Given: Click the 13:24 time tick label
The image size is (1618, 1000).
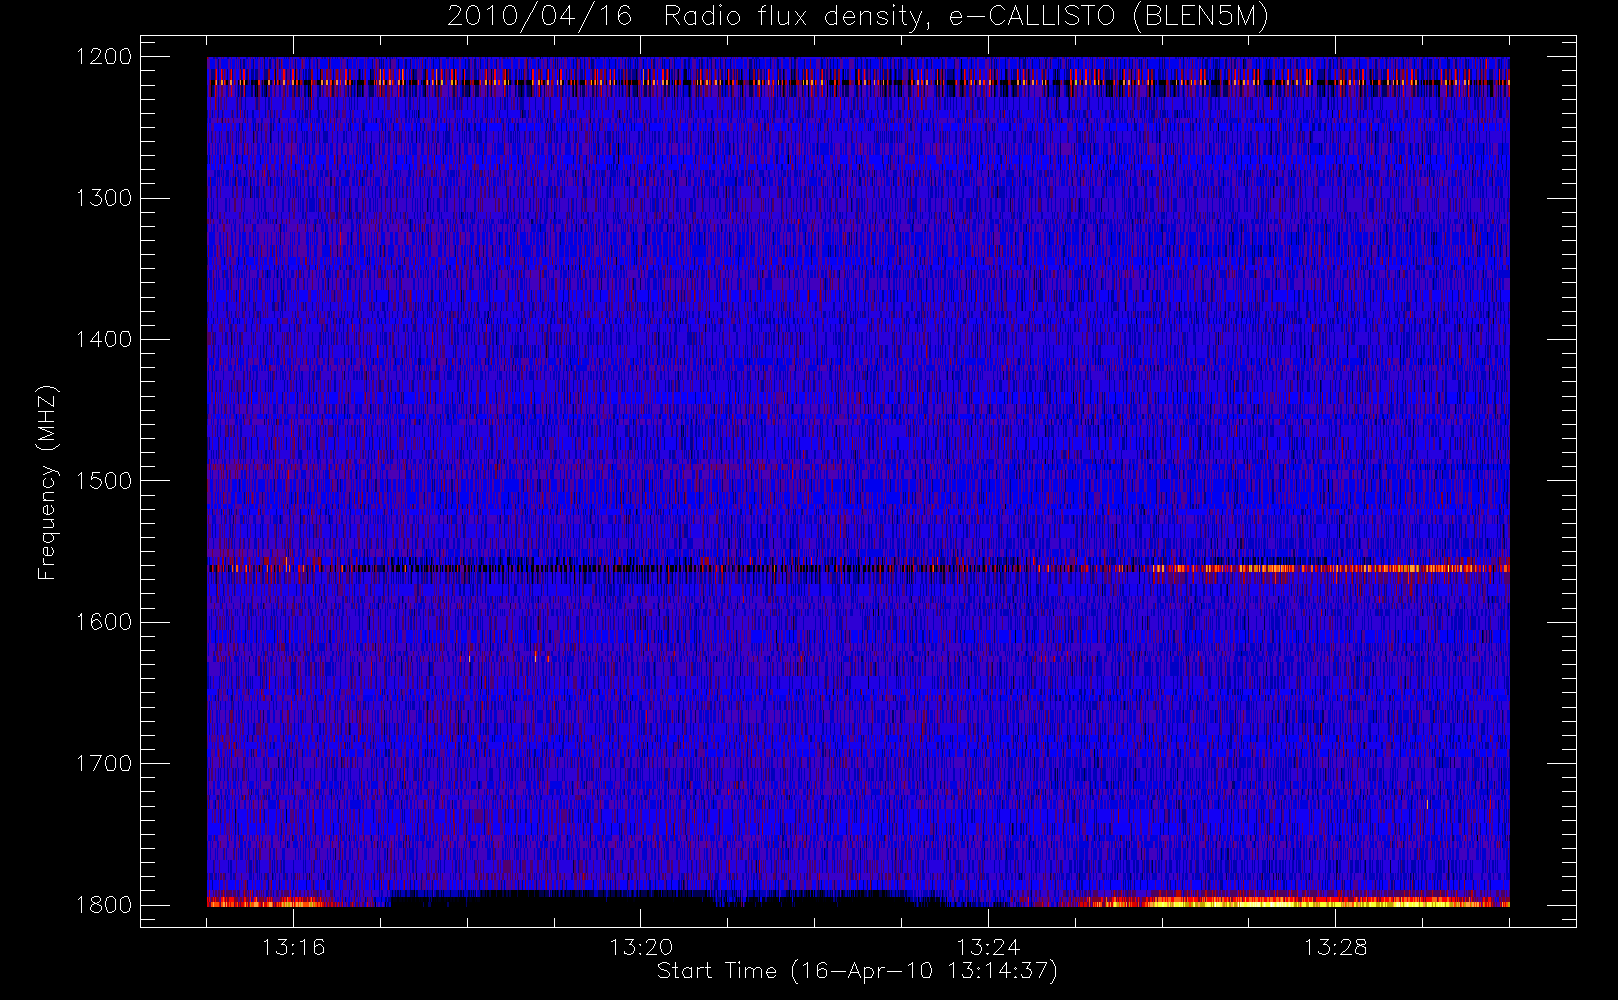Looking at the screenshot, I should 988,946.
